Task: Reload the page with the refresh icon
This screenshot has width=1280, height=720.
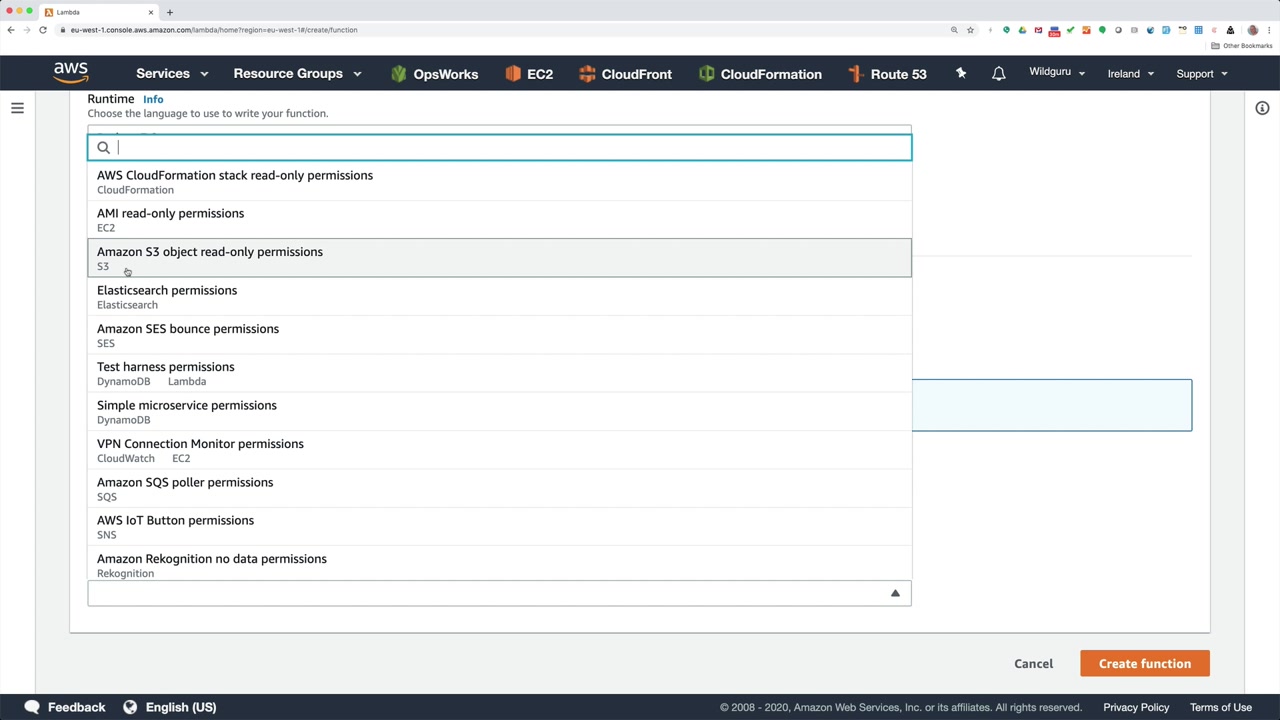Action: click(x=43, y=30)
